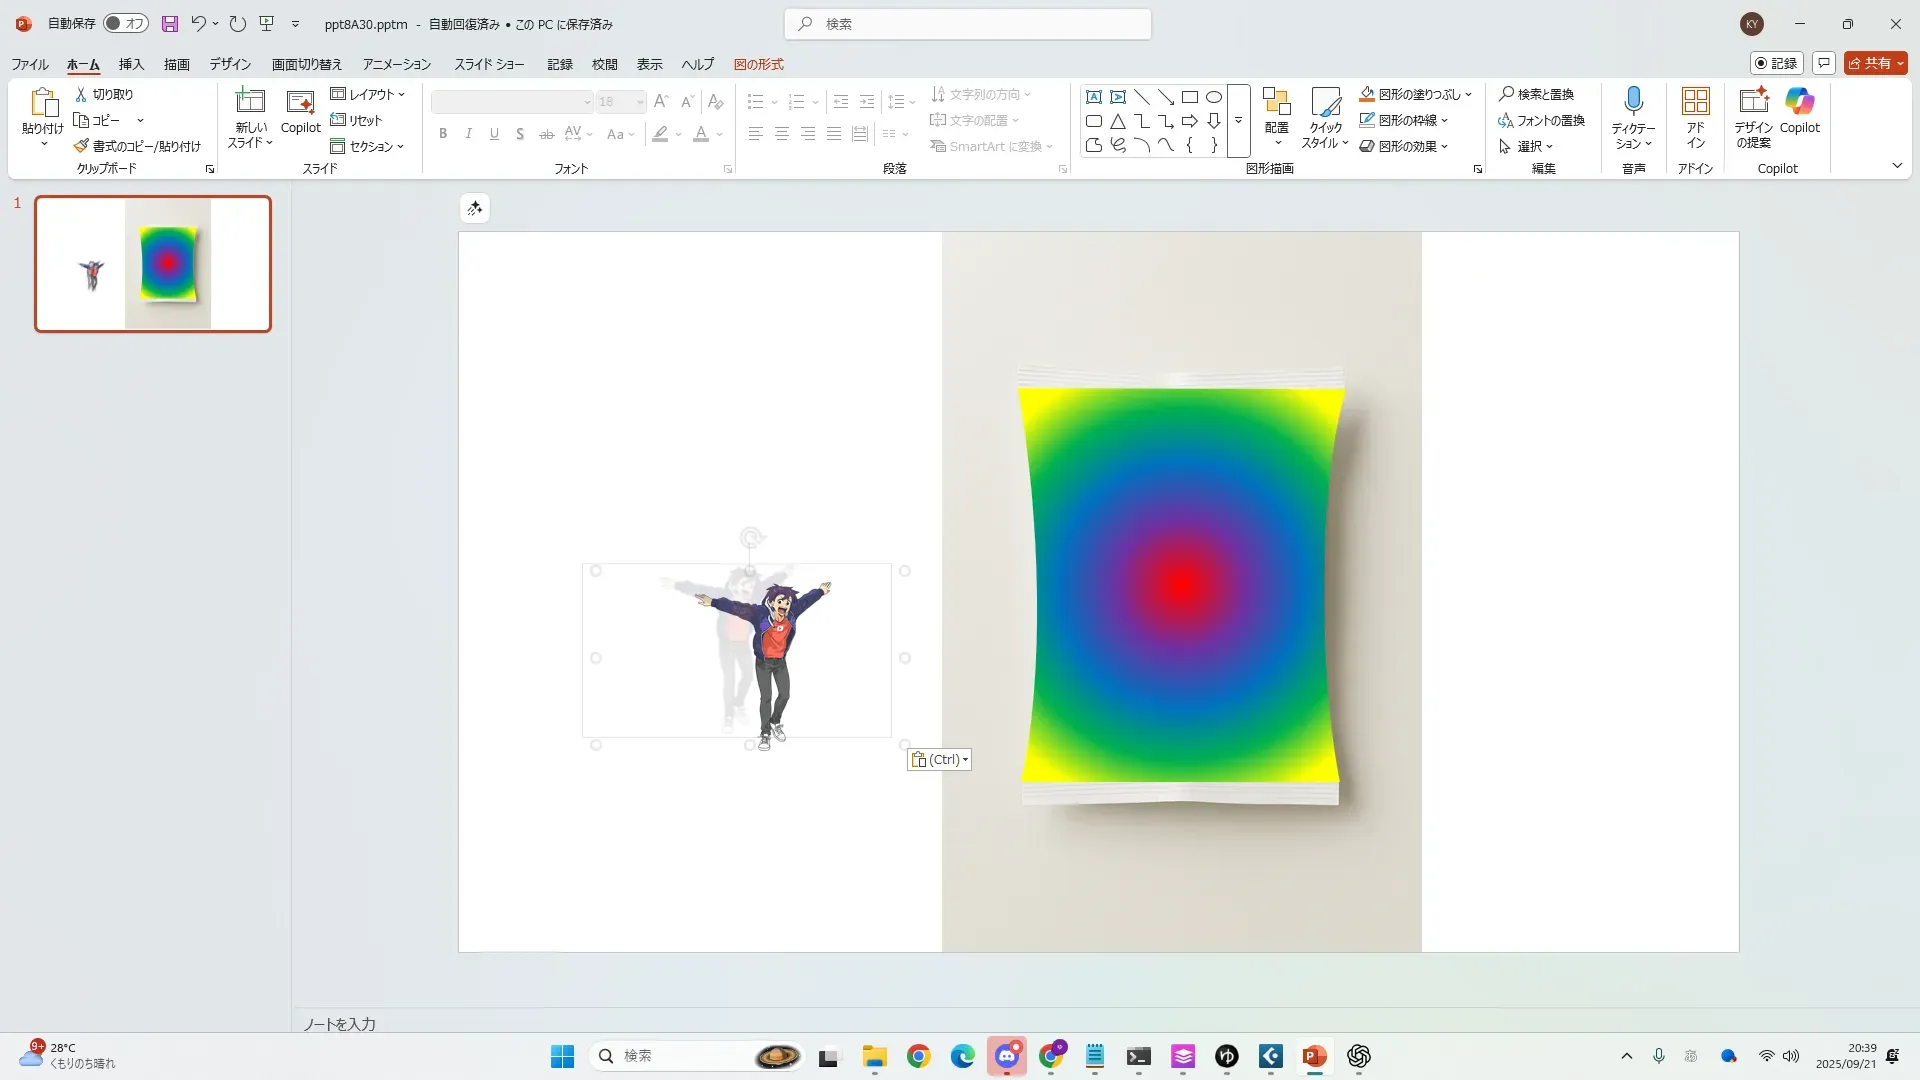Click the Arrange (配置) icon
1920x1080 pixels.
tap(1276, 102)
